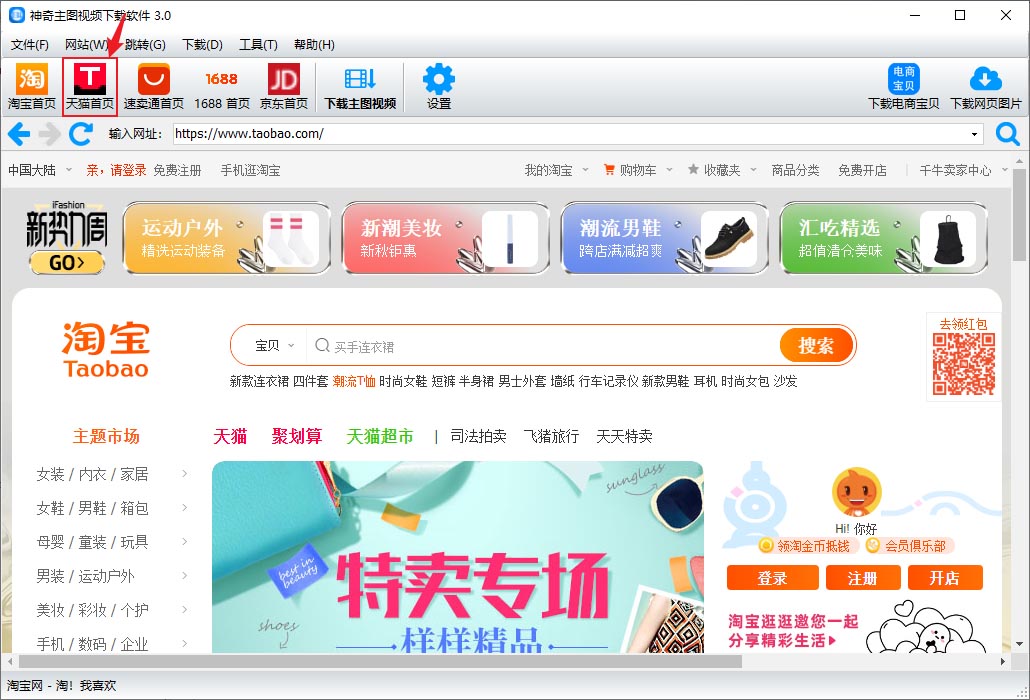Go back with the blue left arrow
1030x700 pixels.
18,134
